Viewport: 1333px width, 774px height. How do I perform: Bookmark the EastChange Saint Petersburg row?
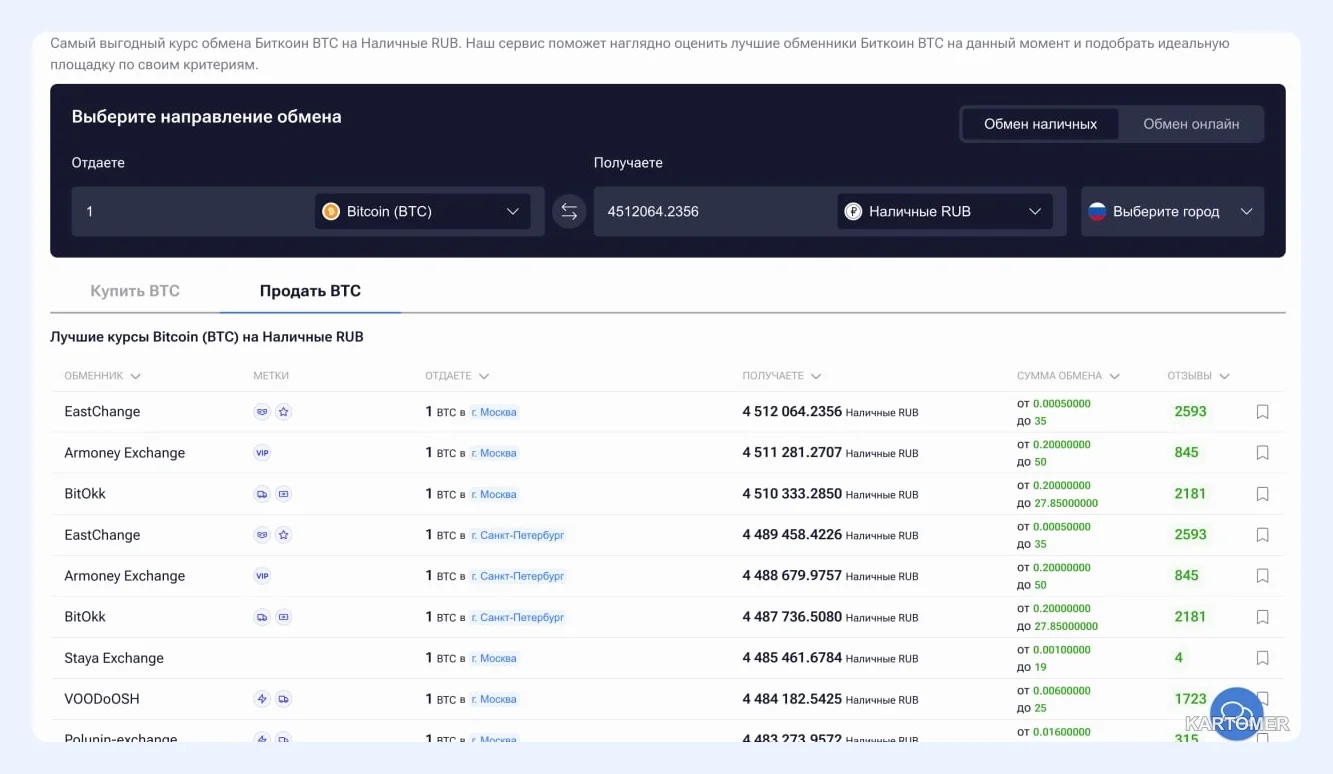(x=1262, y=535)
